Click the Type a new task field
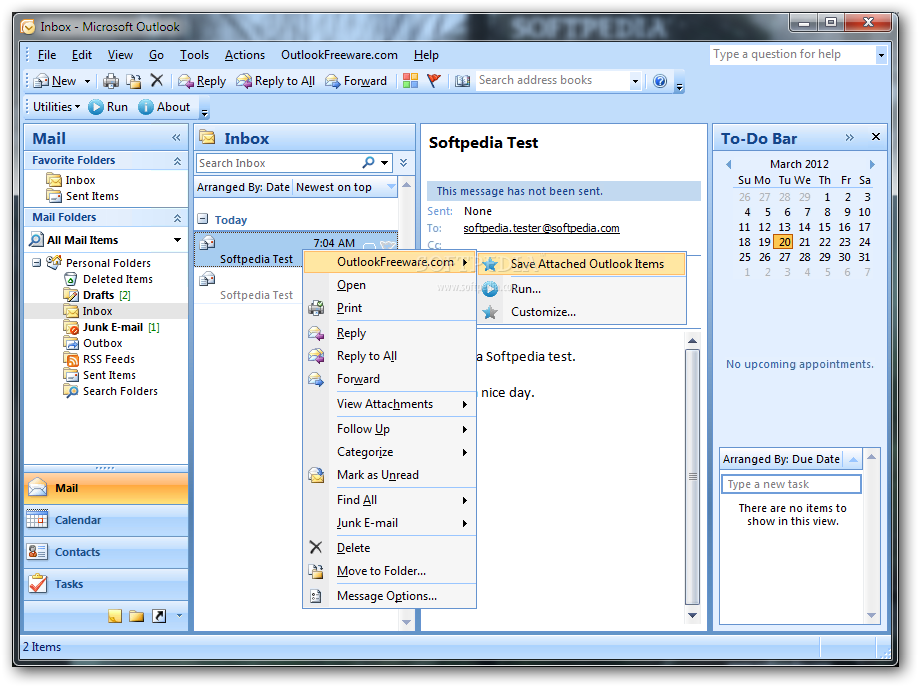The height and width of the screenshot is (687, 919). coord(791,484)
